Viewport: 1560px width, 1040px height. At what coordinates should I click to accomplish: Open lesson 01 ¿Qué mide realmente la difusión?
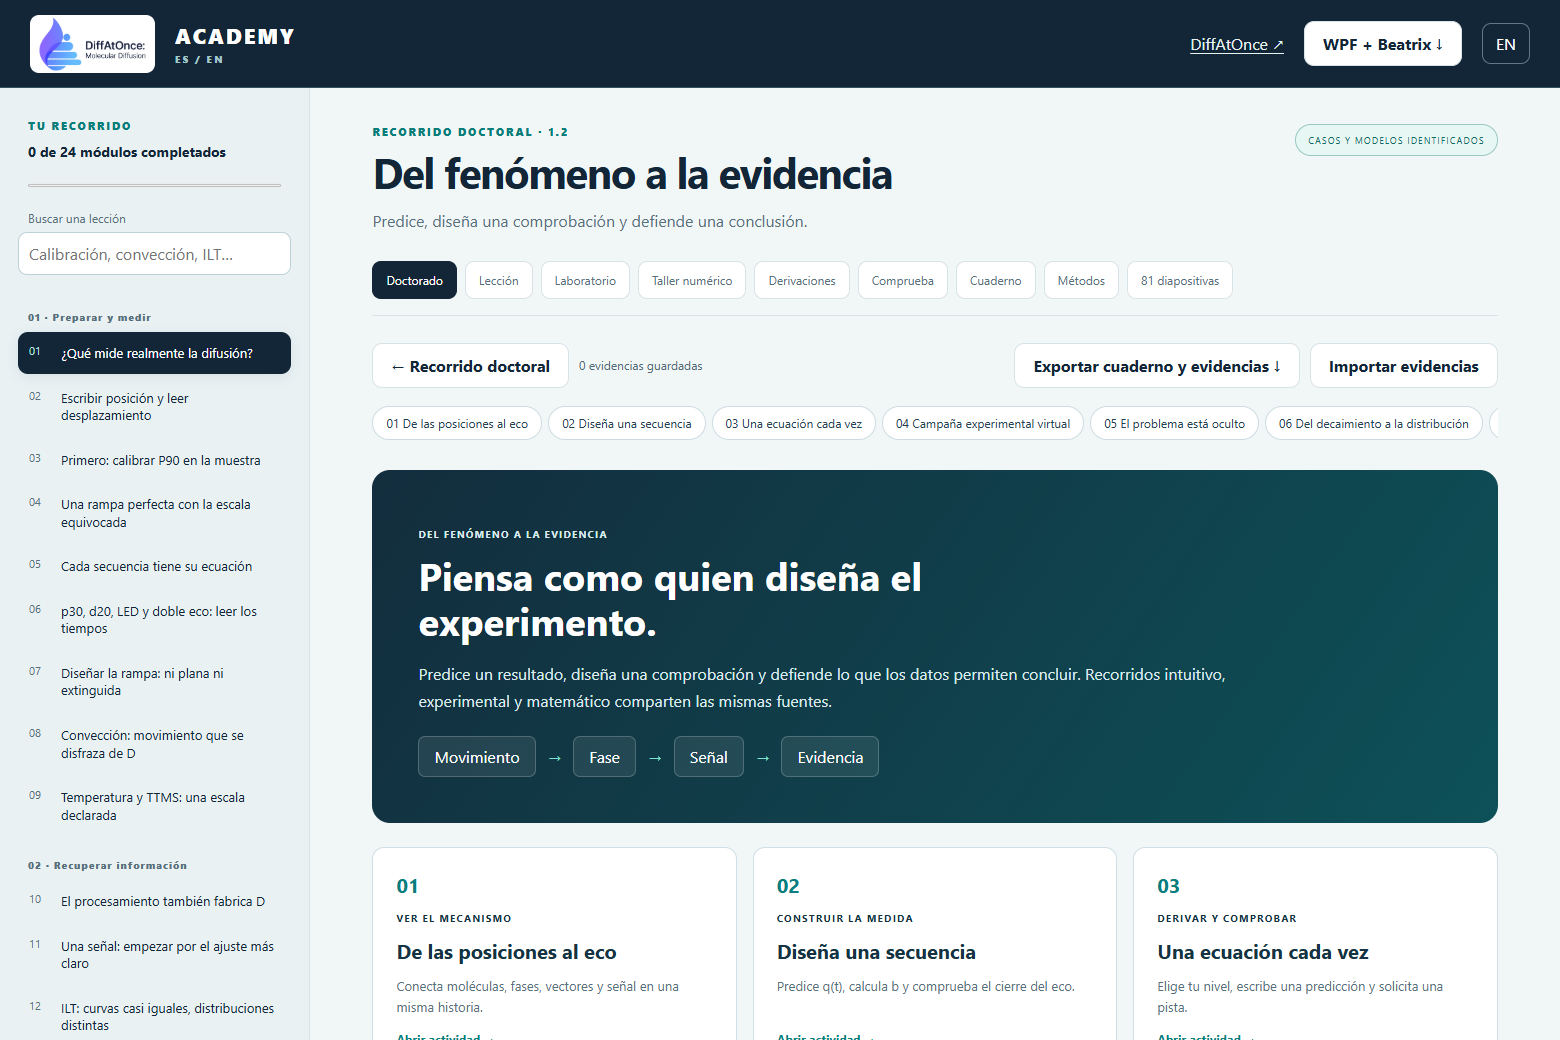[154, 353]
